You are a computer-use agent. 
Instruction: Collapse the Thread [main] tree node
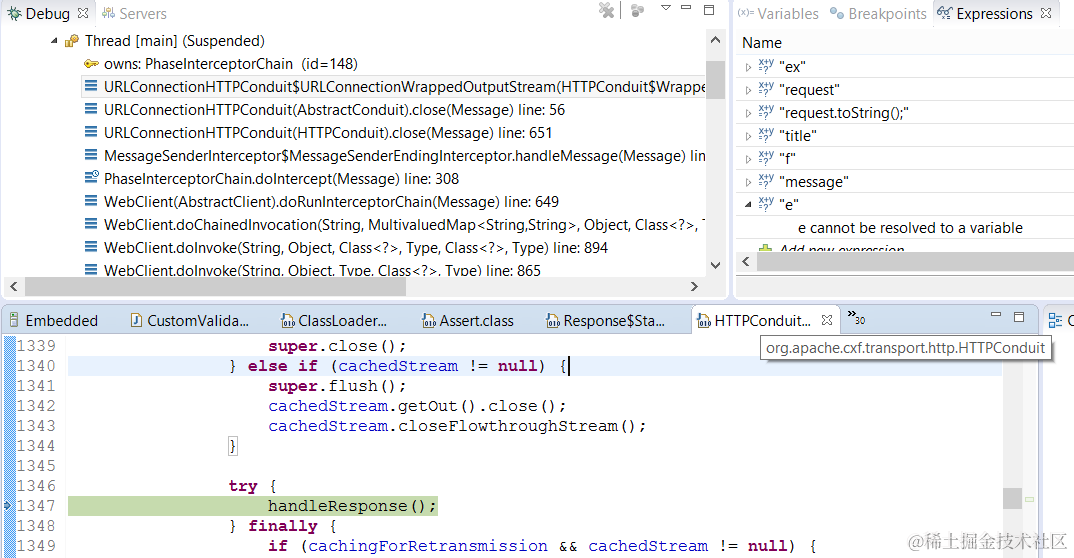click(x=54, y=41)
